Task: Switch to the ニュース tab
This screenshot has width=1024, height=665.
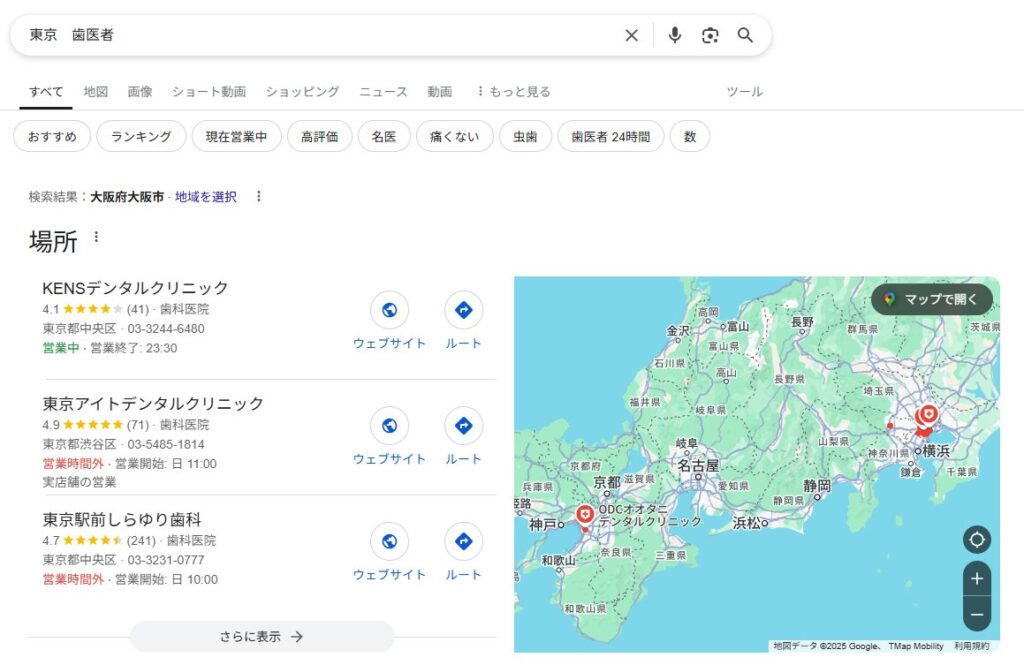Action: [383, 91]
